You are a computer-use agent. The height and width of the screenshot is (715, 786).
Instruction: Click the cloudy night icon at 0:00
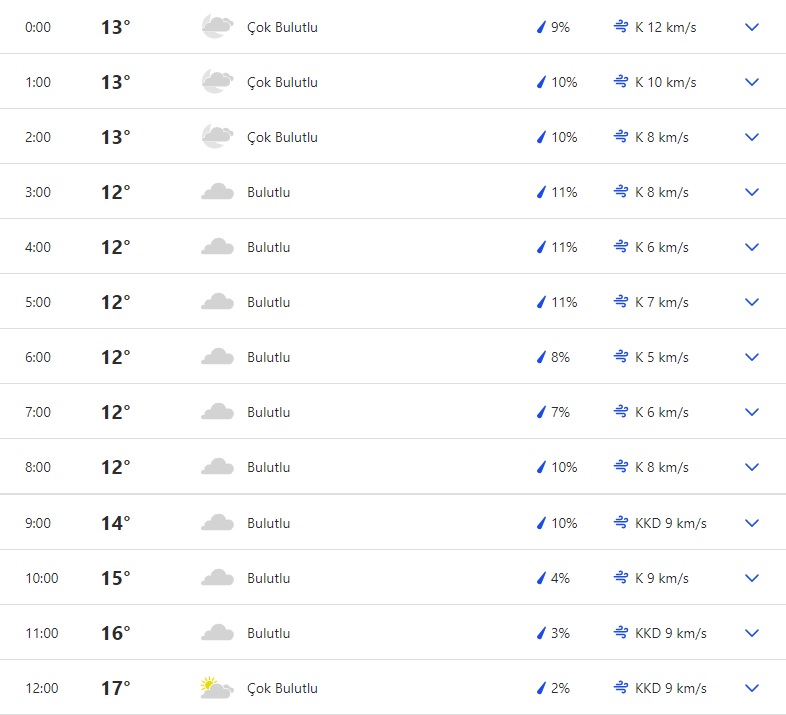217,27
